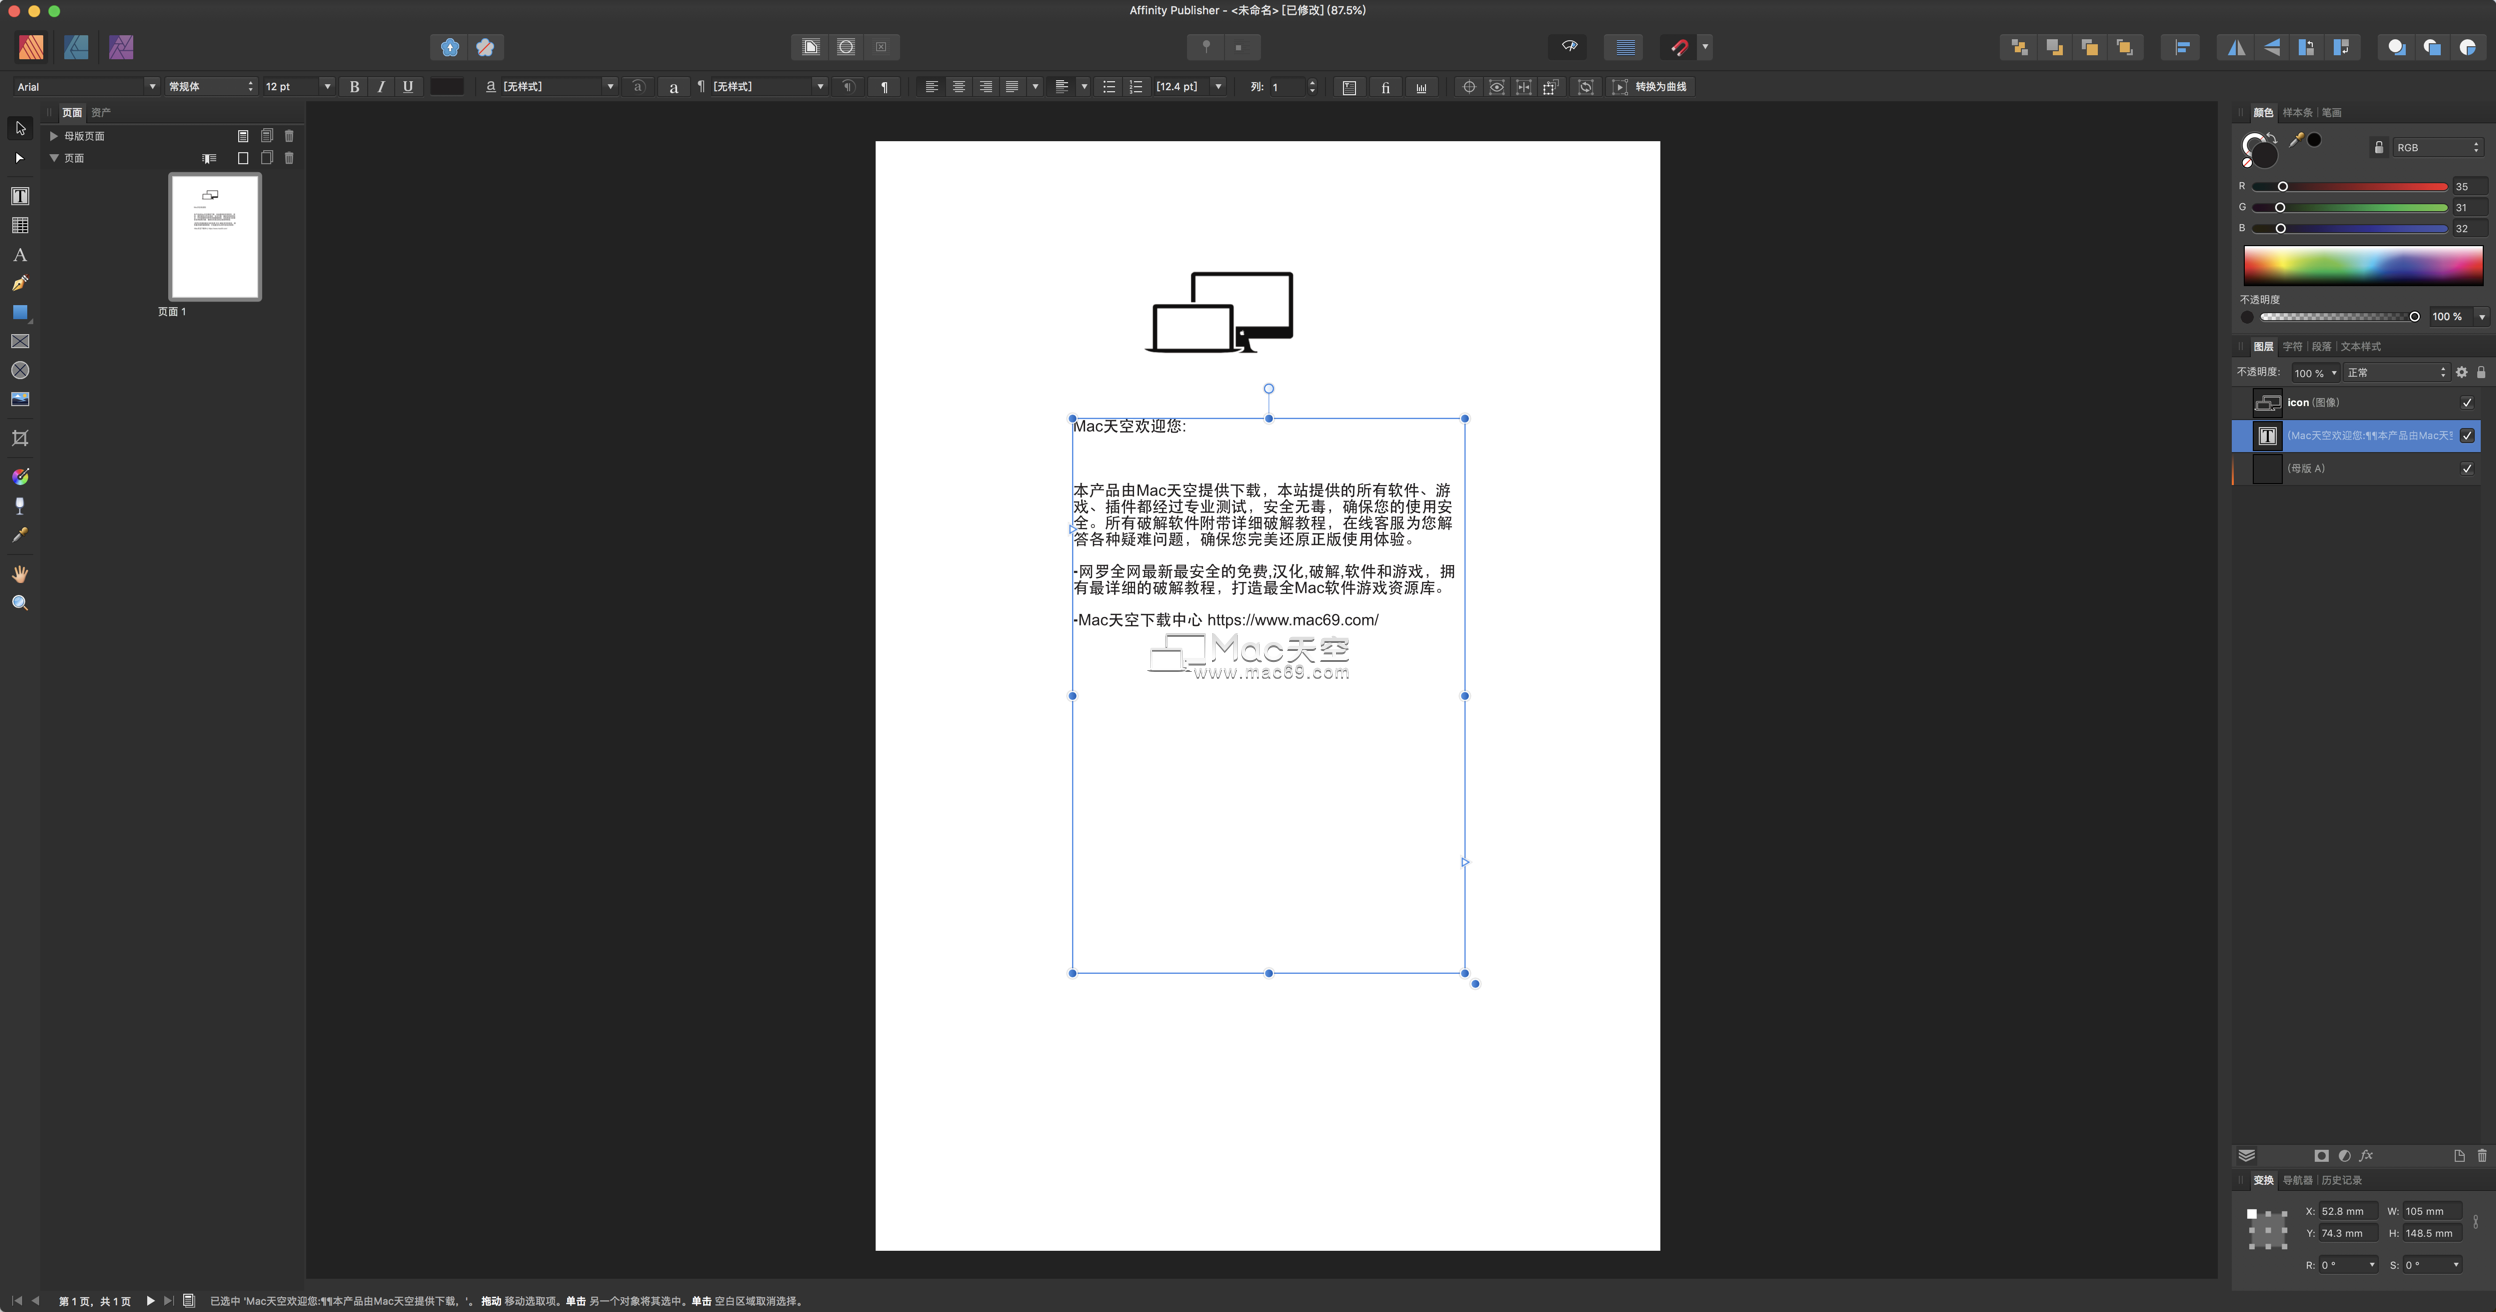Select the Node tool

point(20,158)
